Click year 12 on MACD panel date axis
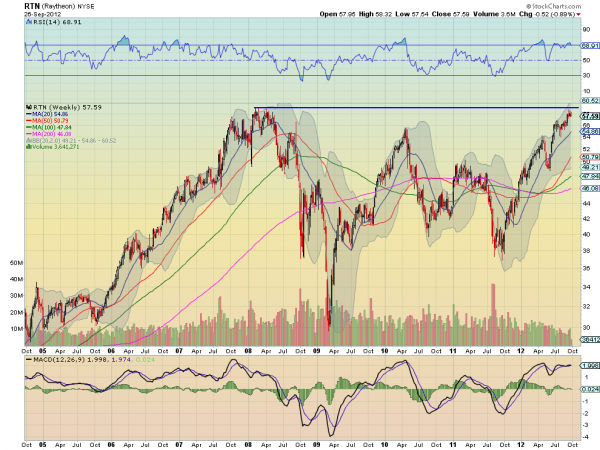The image size is (600, 450). click(x=520, y=445)
